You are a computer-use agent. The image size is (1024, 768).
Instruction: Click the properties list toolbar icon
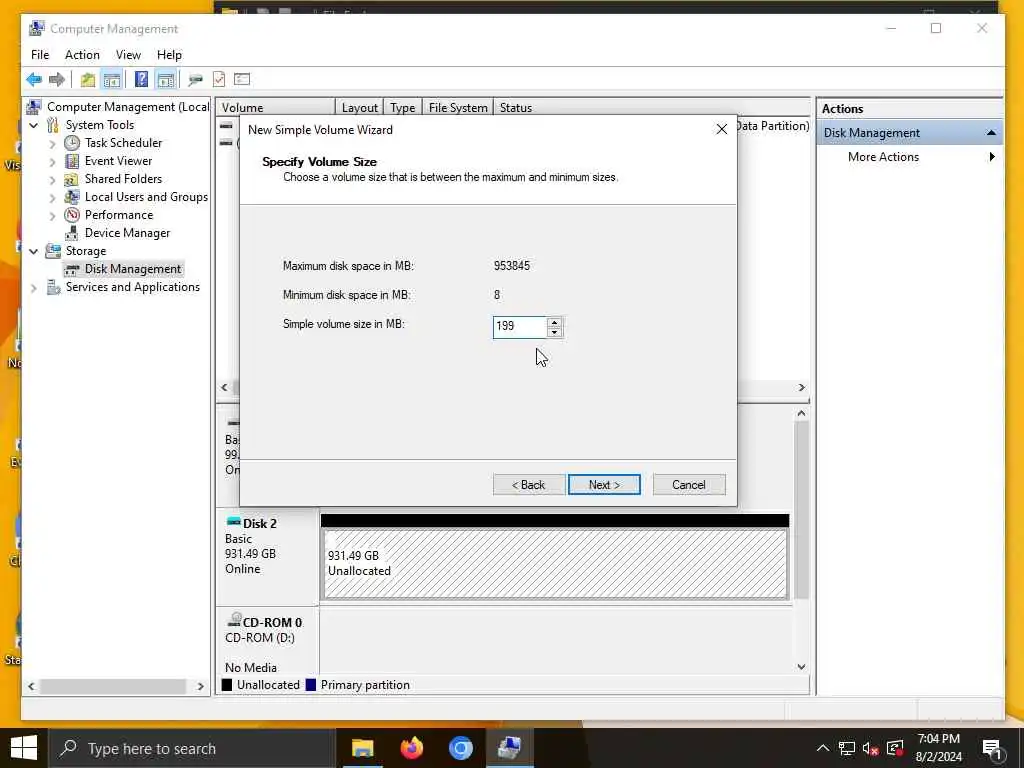(x=242, y=80)
